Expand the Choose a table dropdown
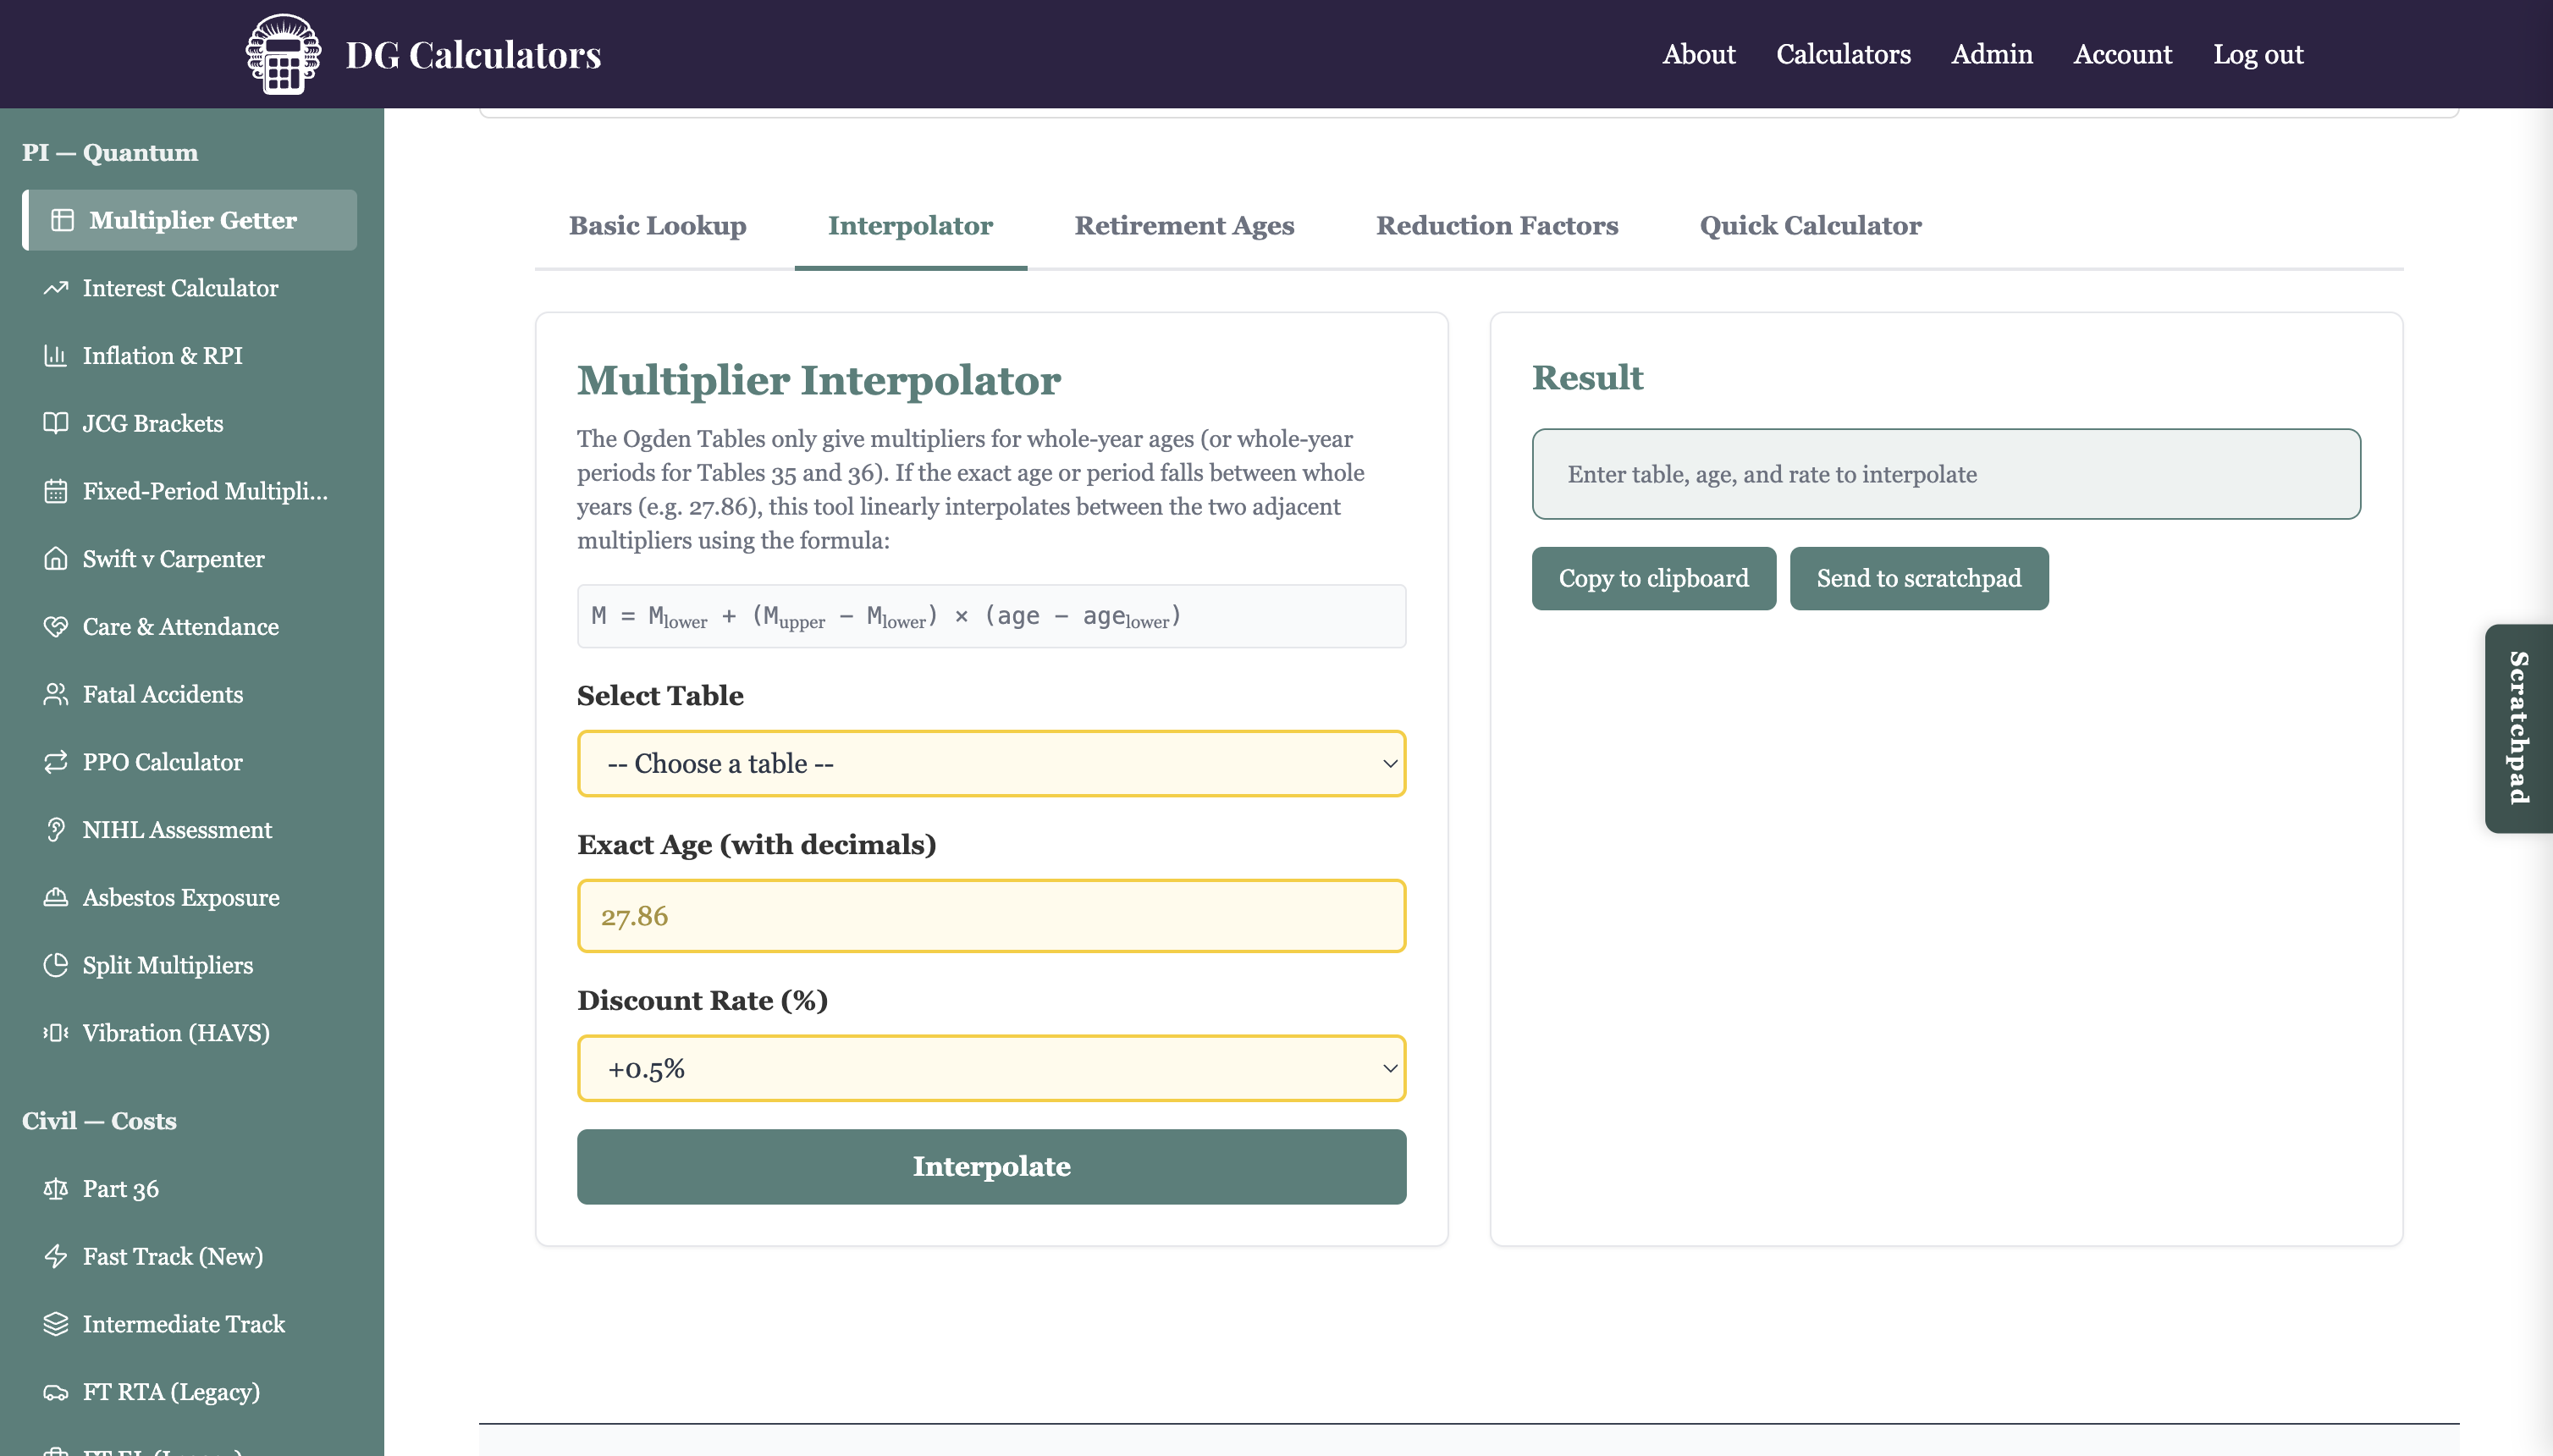 [x=991, y=764]
